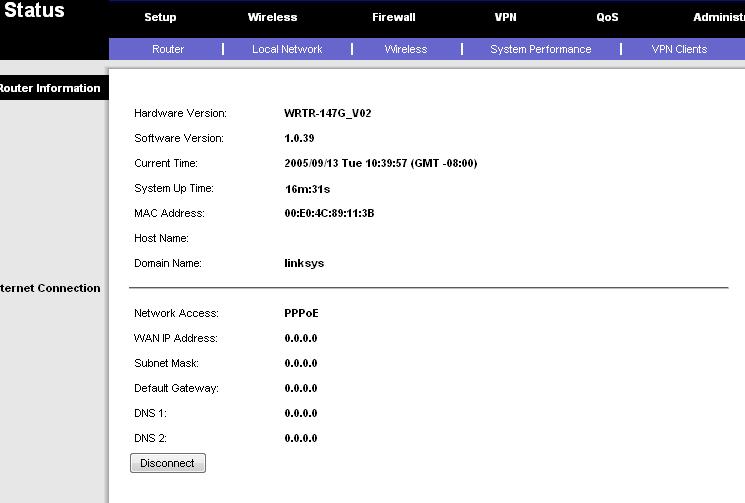Viewport: 745px width, 503px height.
Task: Click the Host Name label
Action: 161,238
